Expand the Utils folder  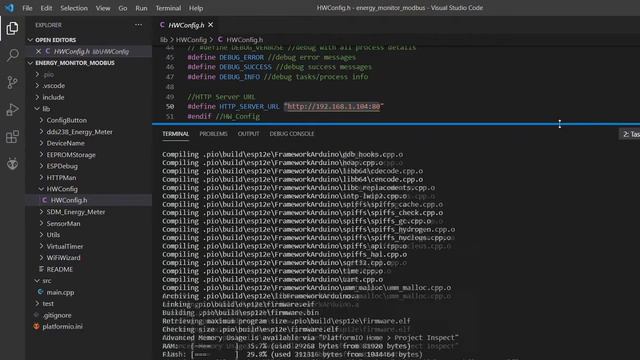pos(42,235)
